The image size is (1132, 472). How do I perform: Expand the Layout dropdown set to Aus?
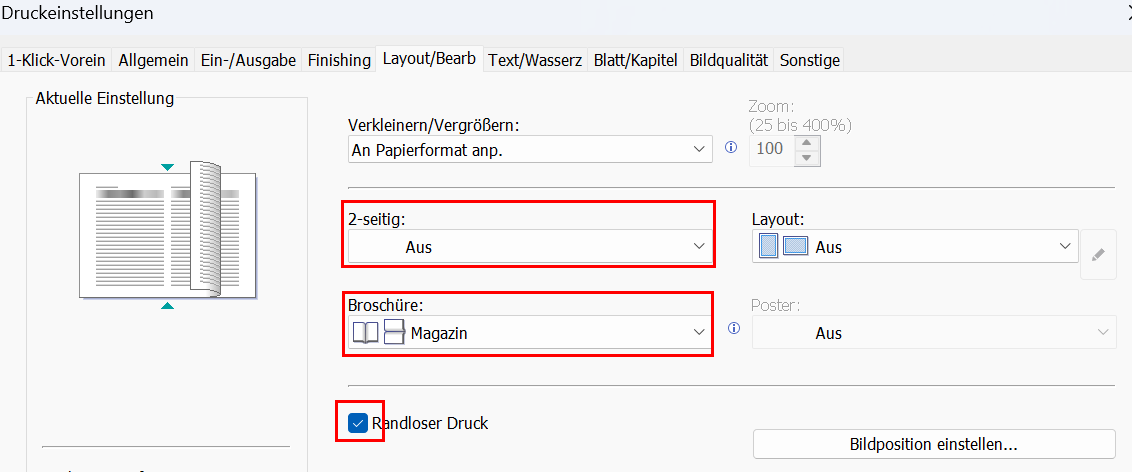pos(915,247)
